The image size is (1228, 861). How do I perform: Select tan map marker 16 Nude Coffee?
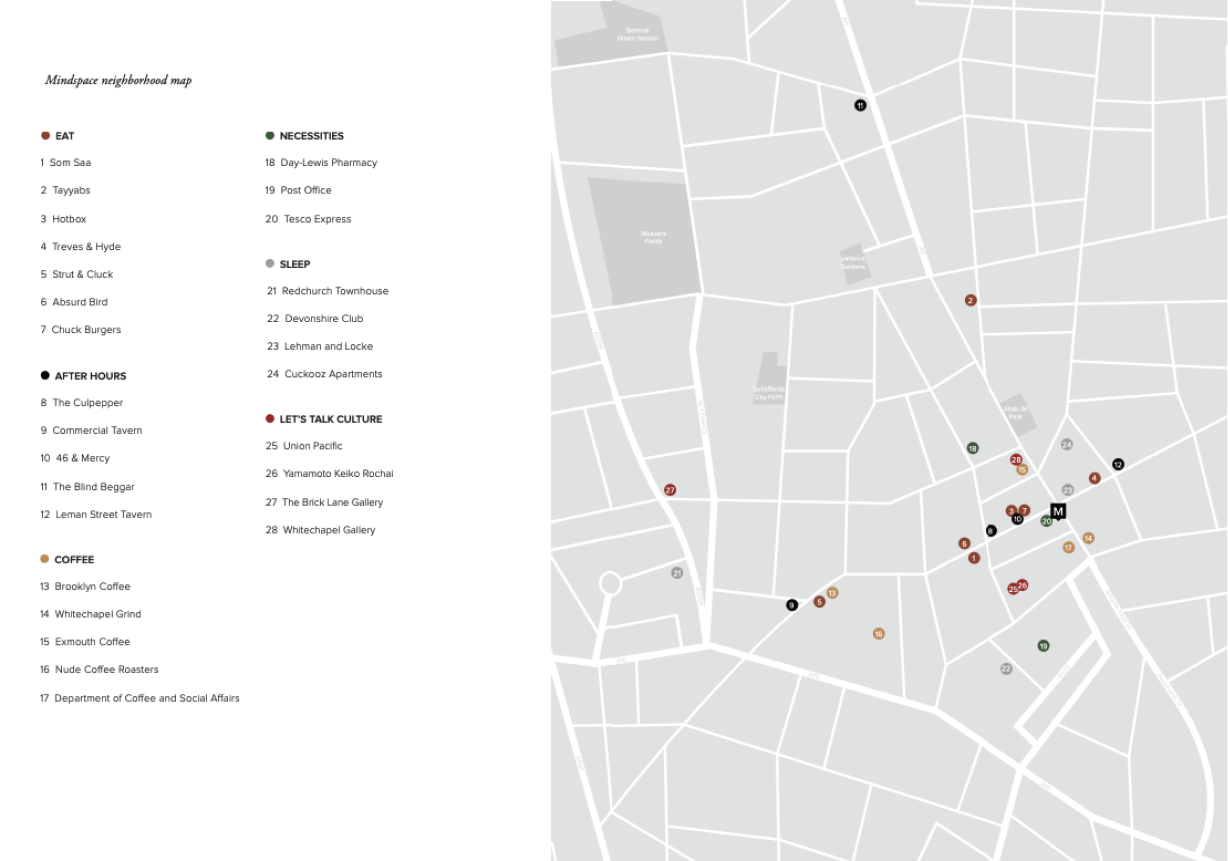pyautogui.click(x=878, y=633)
